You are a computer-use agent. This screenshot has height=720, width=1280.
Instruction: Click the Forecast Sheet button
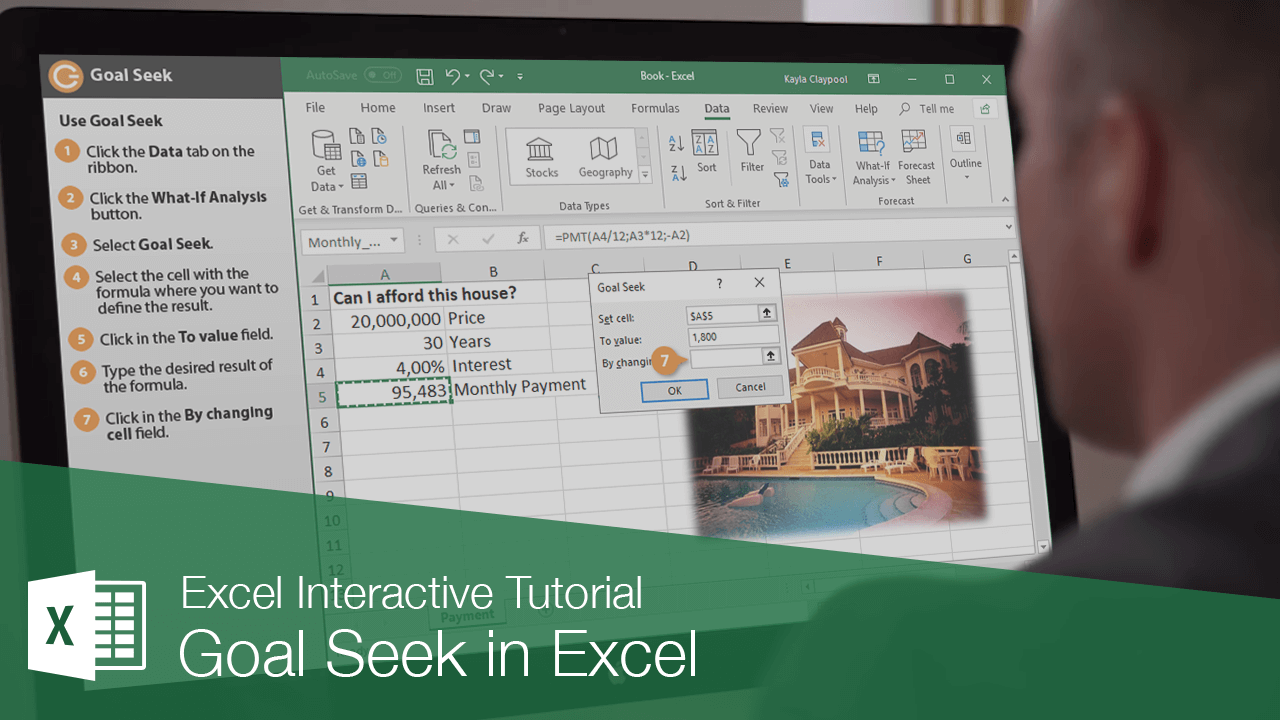[917, 158]
